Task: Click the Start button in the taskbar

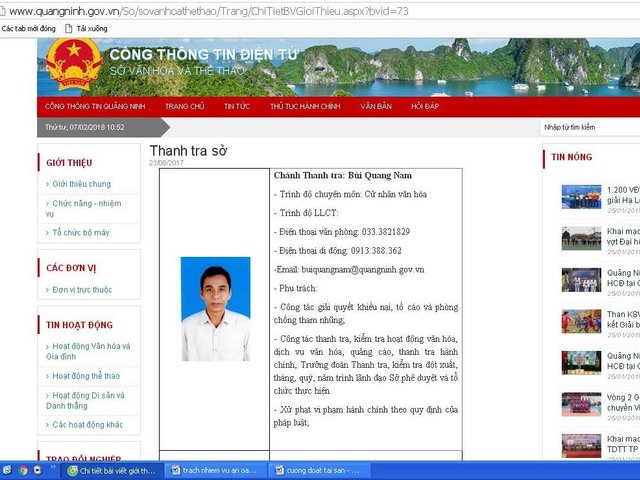Action: 7,470
